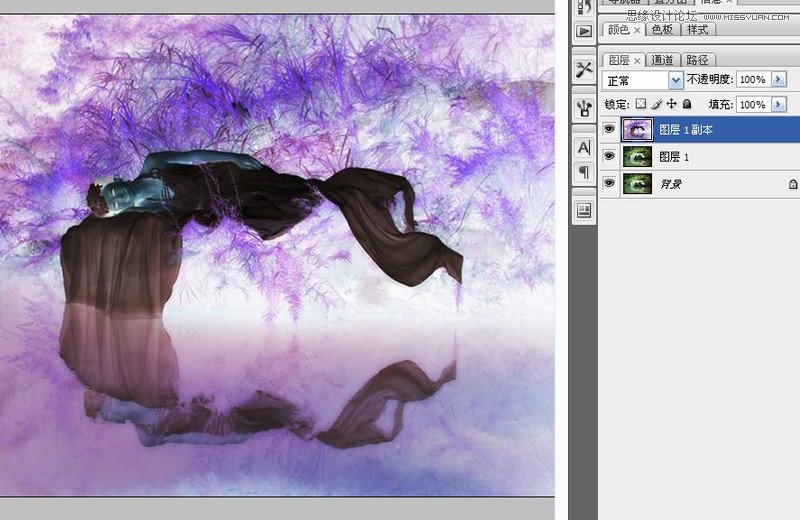Switch to the 样式 styles tab

(x=697, y=30)
